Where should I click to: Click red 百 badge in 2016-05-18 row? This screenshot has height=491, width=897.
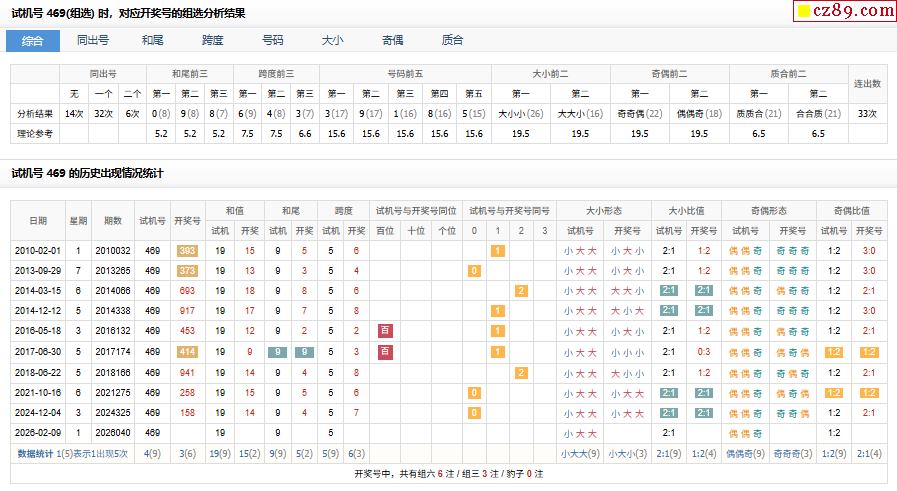[385, 331]
